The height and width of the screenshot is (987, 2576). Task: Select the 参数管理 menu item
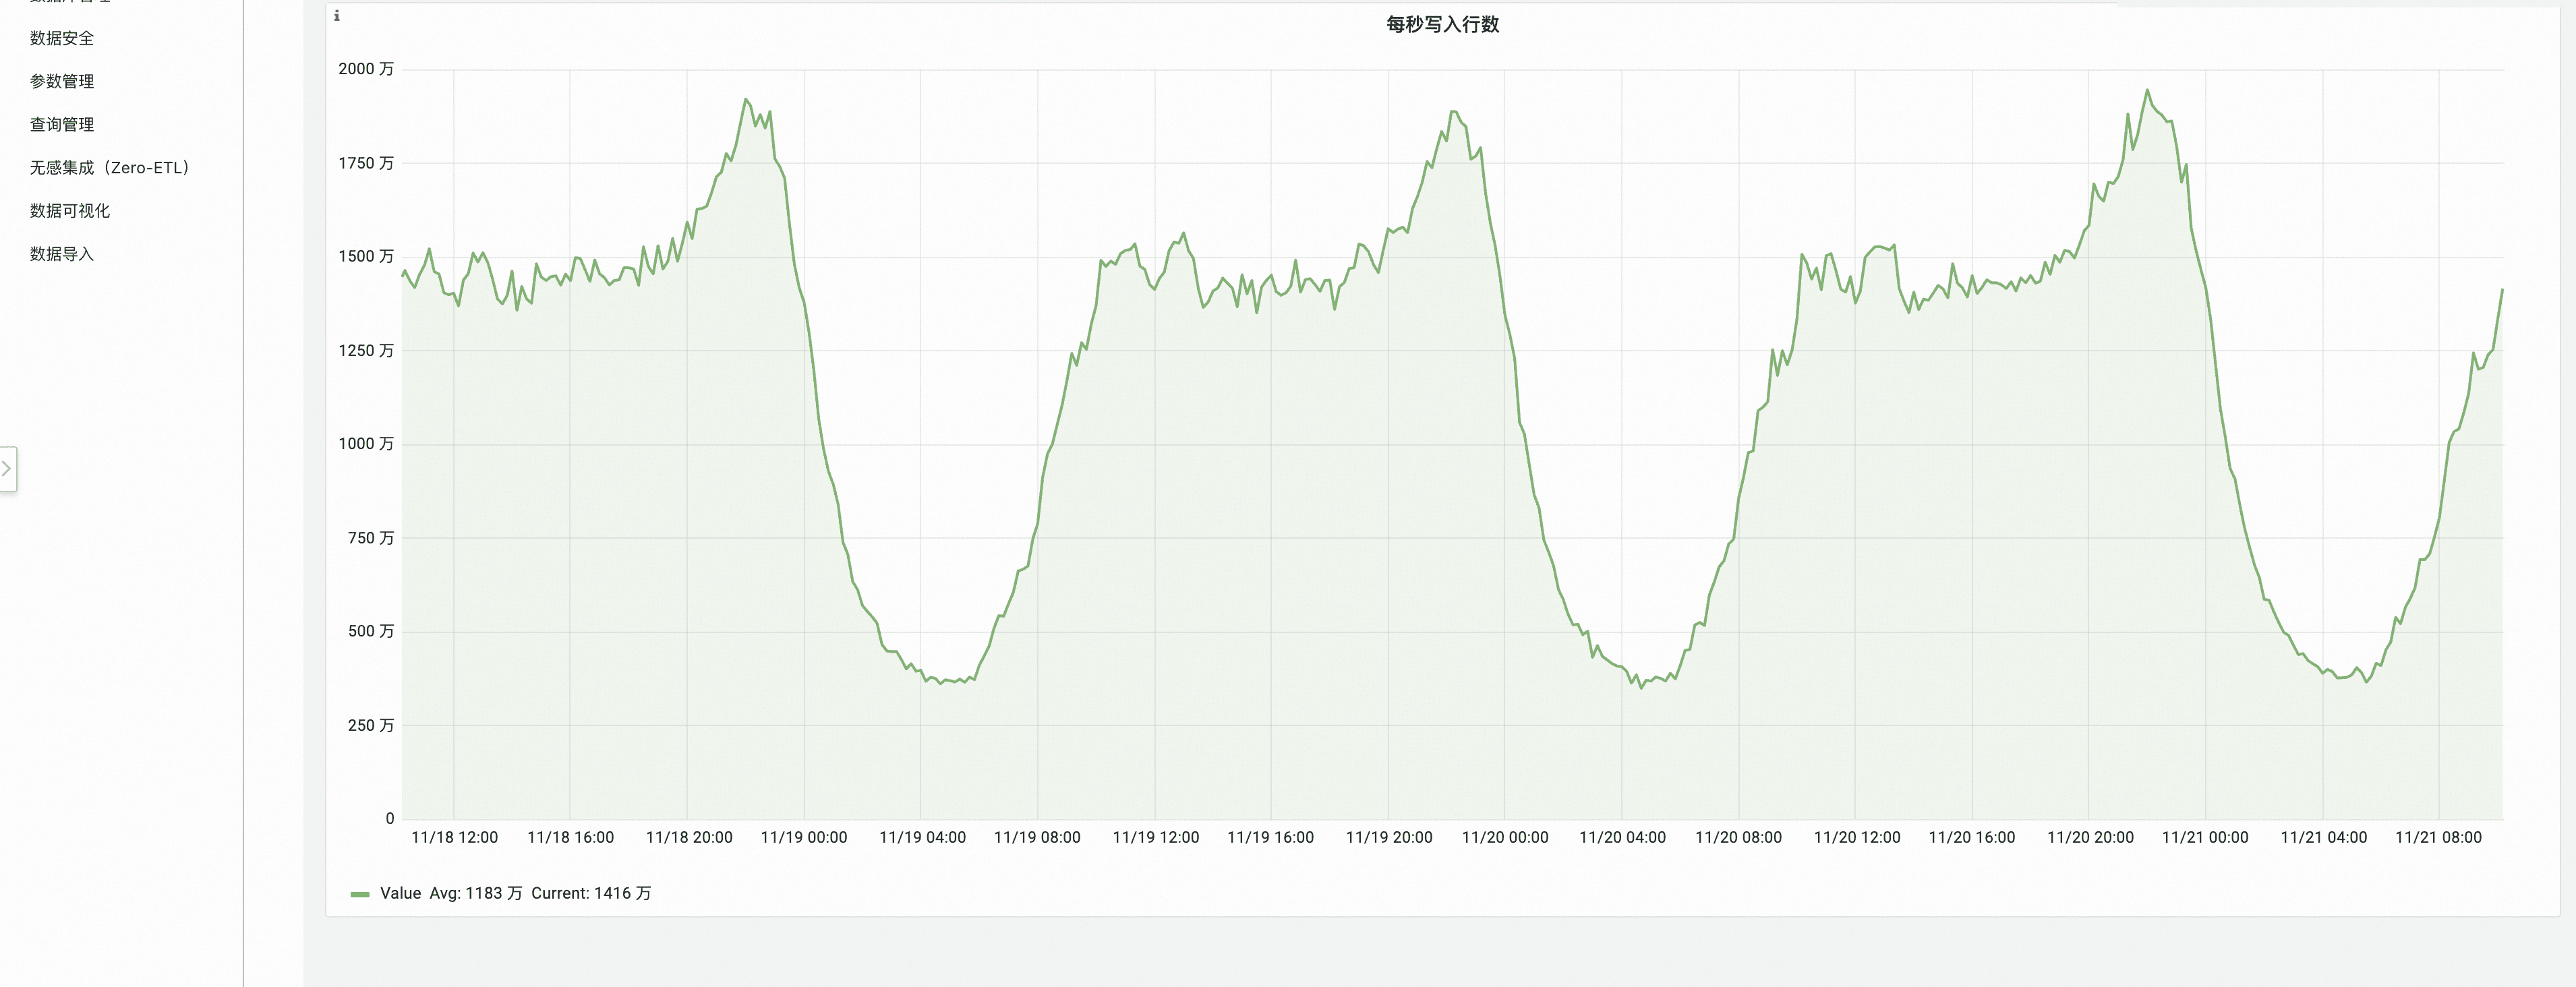[62, 81]
